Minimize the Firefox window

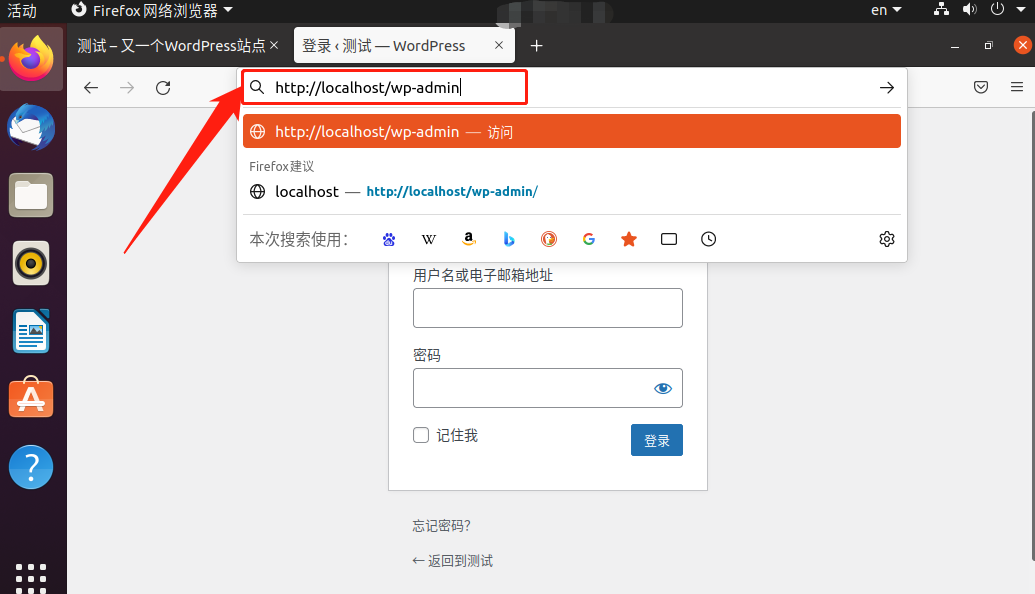[x=954, y=46]
